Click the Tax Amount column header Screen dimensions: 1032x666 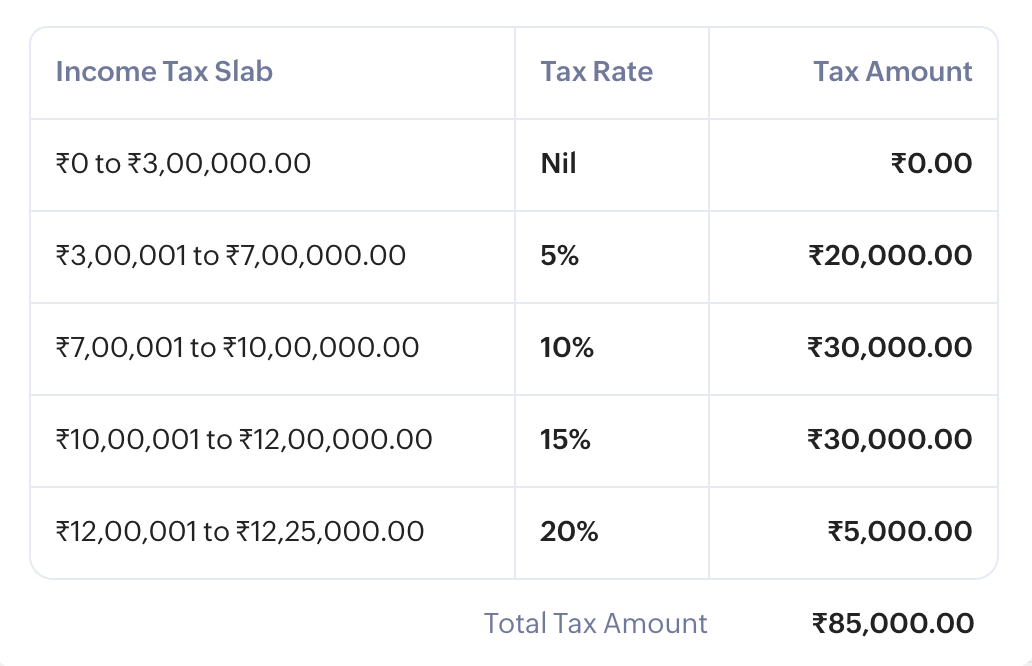click(x=892, y=72)
